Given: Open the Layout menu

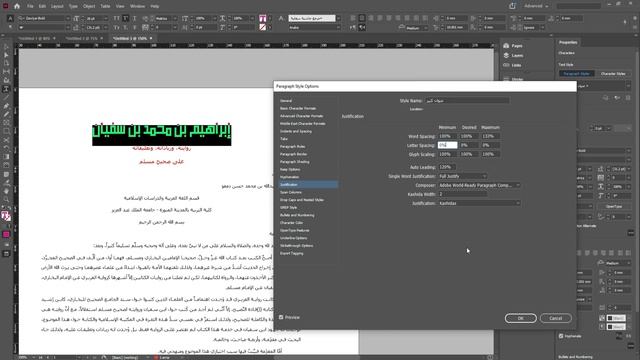Looking at the screenshot, I should (57, 6).
